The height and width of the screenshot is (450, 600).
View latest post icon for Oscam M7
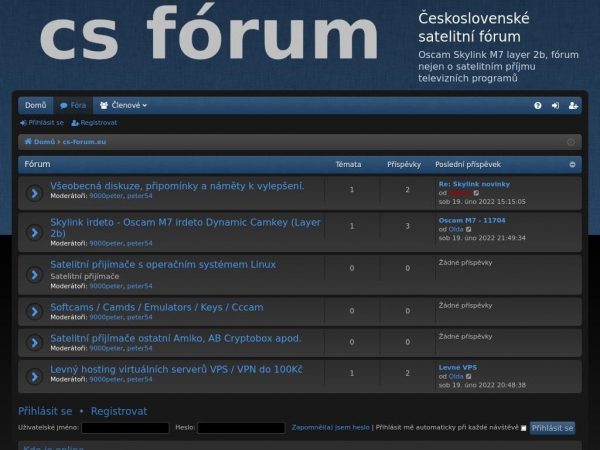[469, 230]
